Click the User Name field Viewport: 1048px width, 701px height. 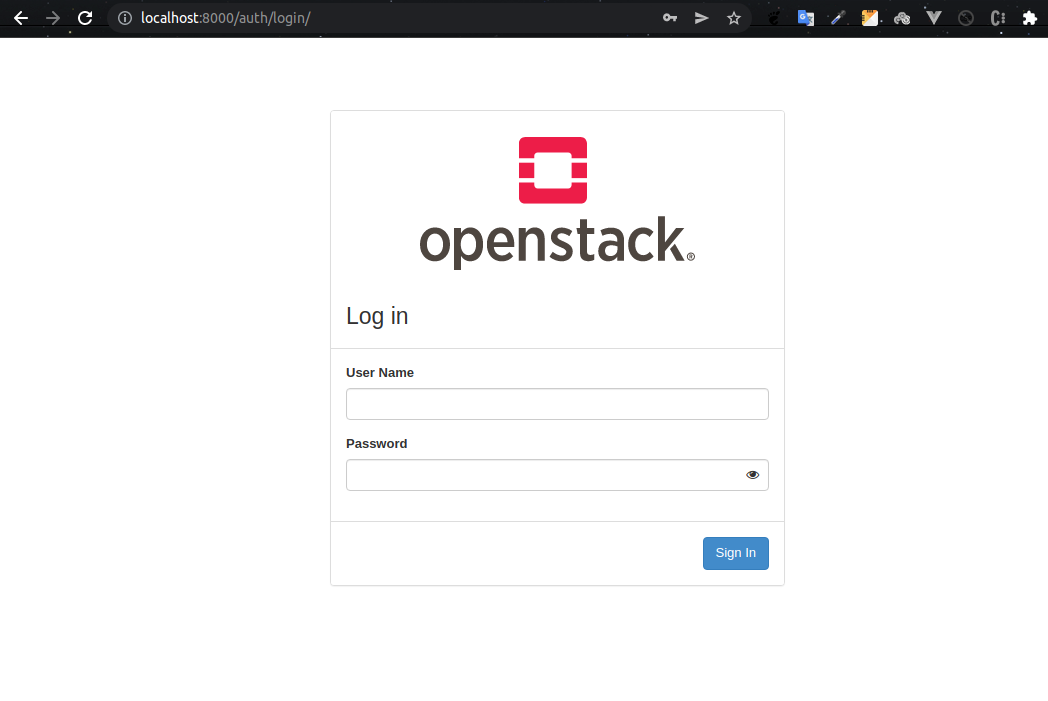click(557, 404)
